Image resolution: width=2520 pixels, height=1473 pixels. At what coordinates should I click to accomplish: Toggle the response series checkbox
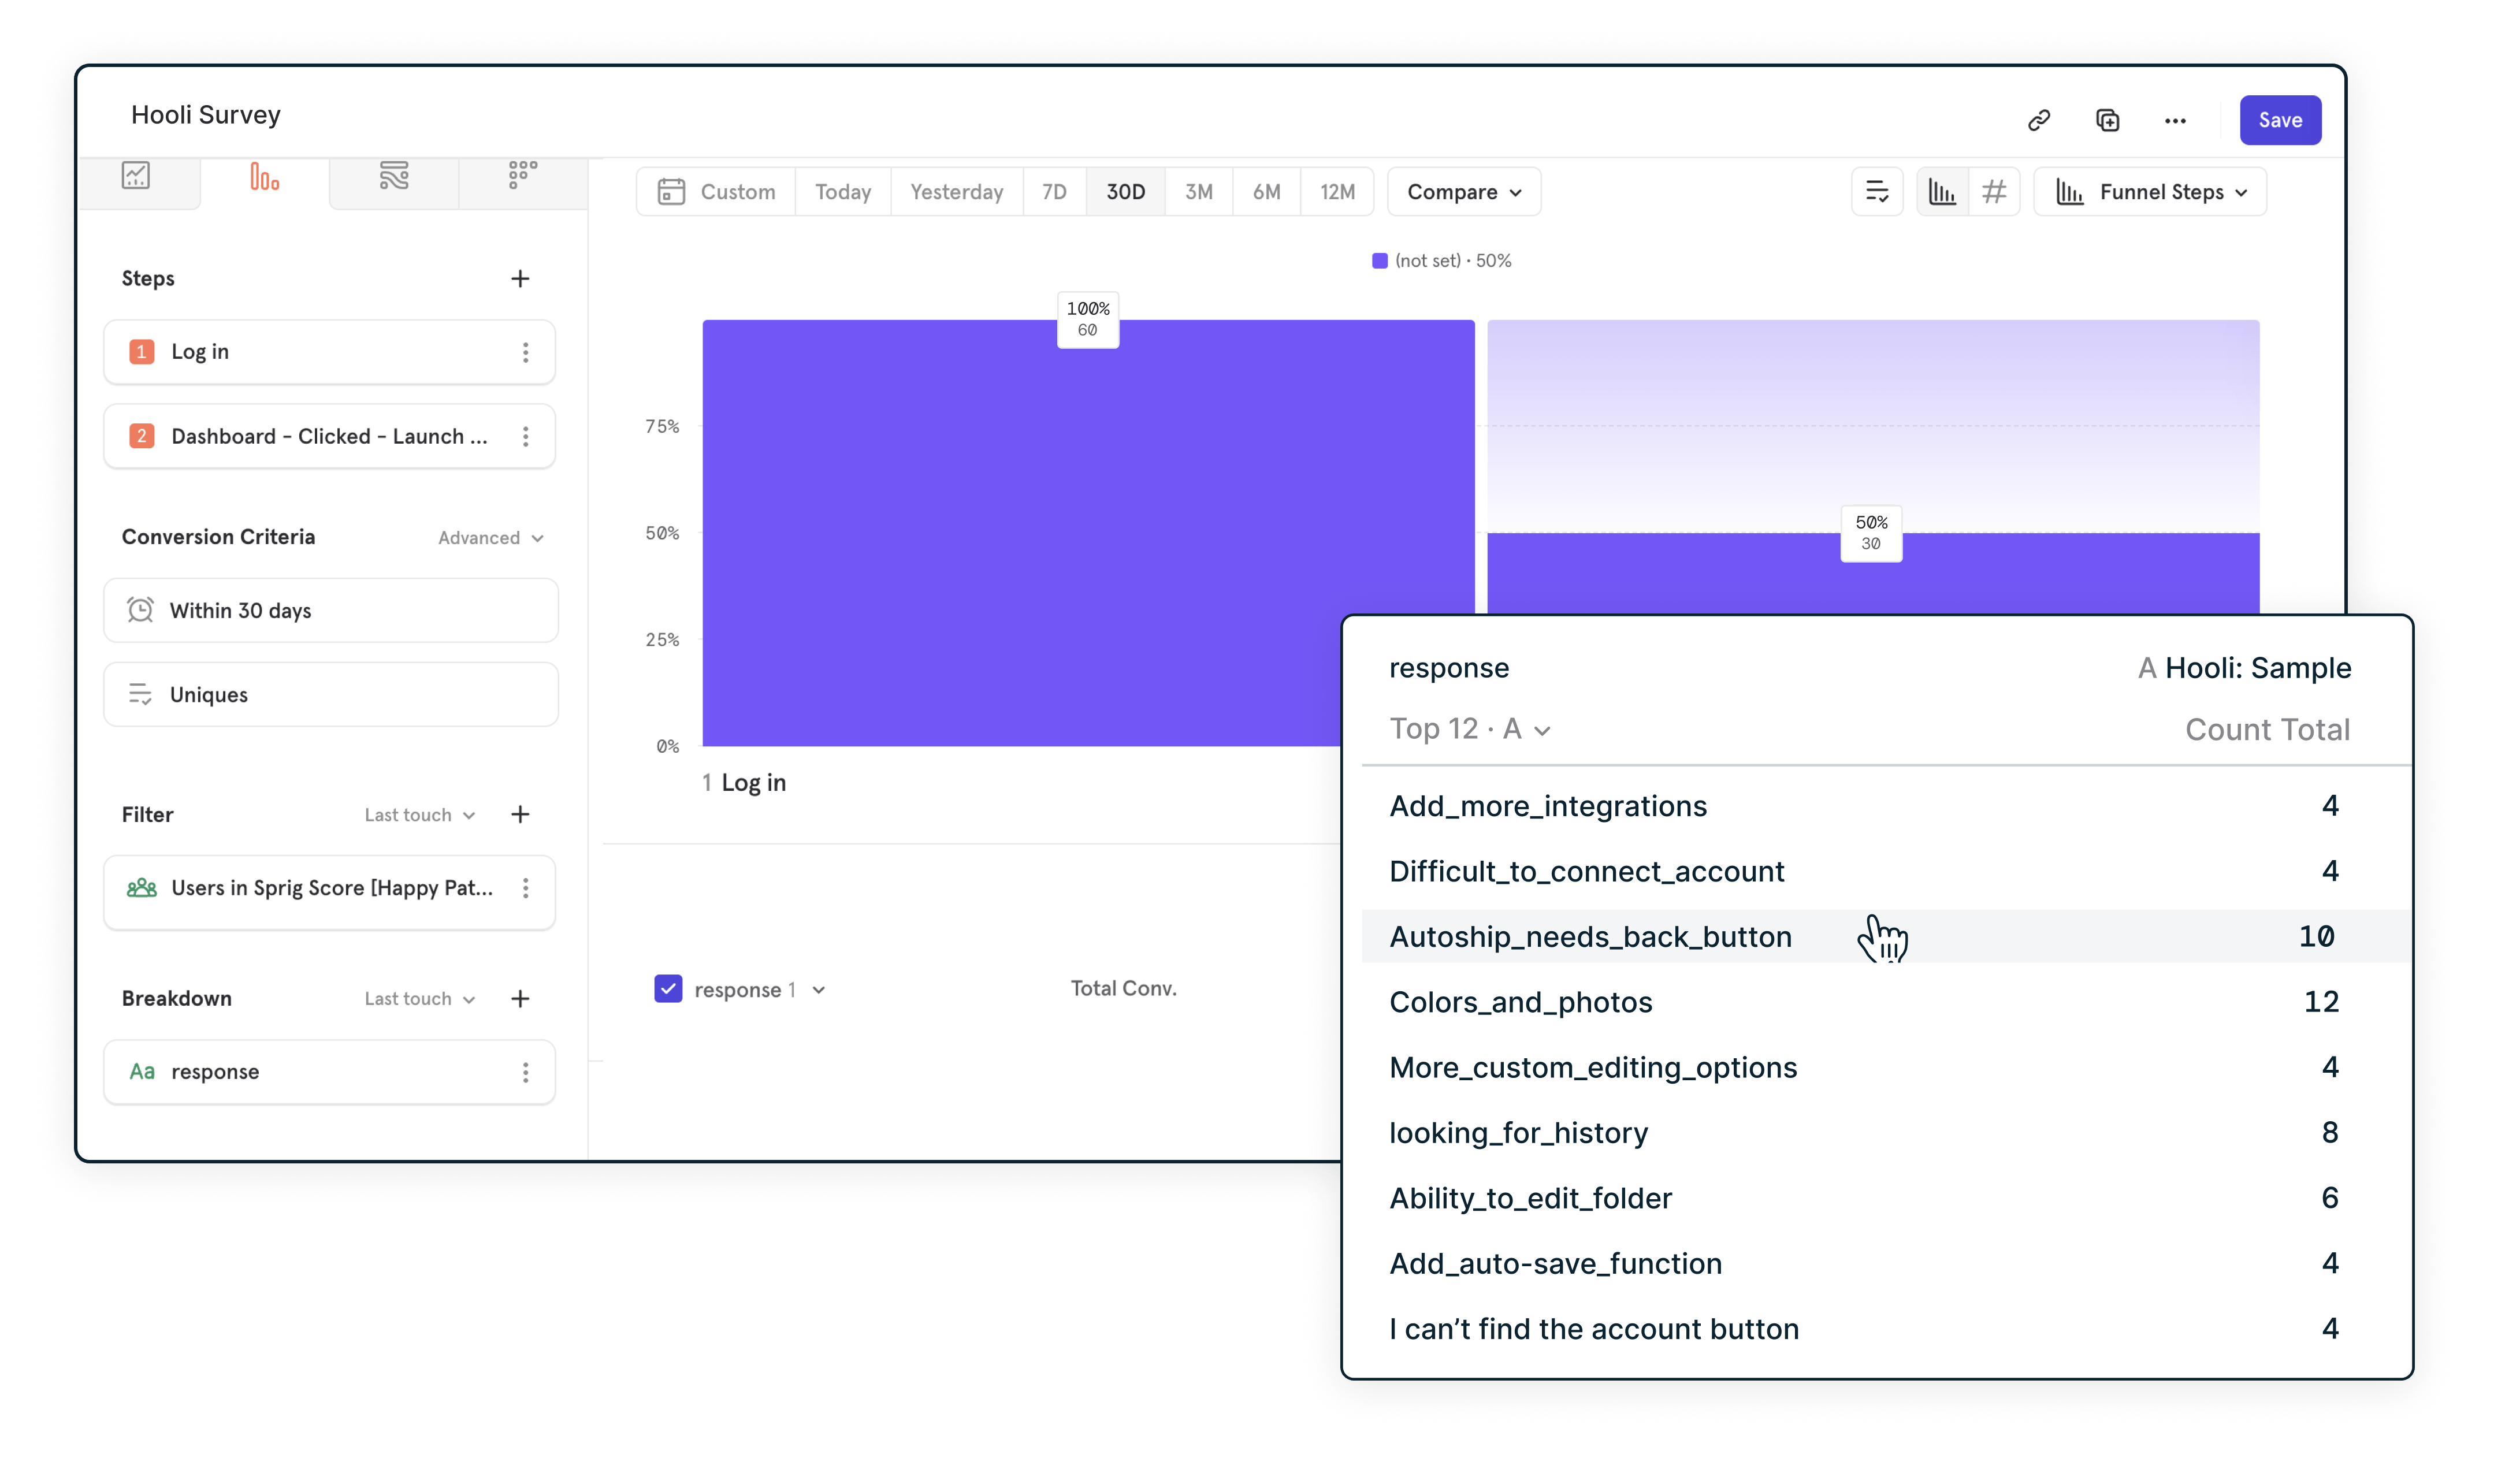(x=668, y=988)
